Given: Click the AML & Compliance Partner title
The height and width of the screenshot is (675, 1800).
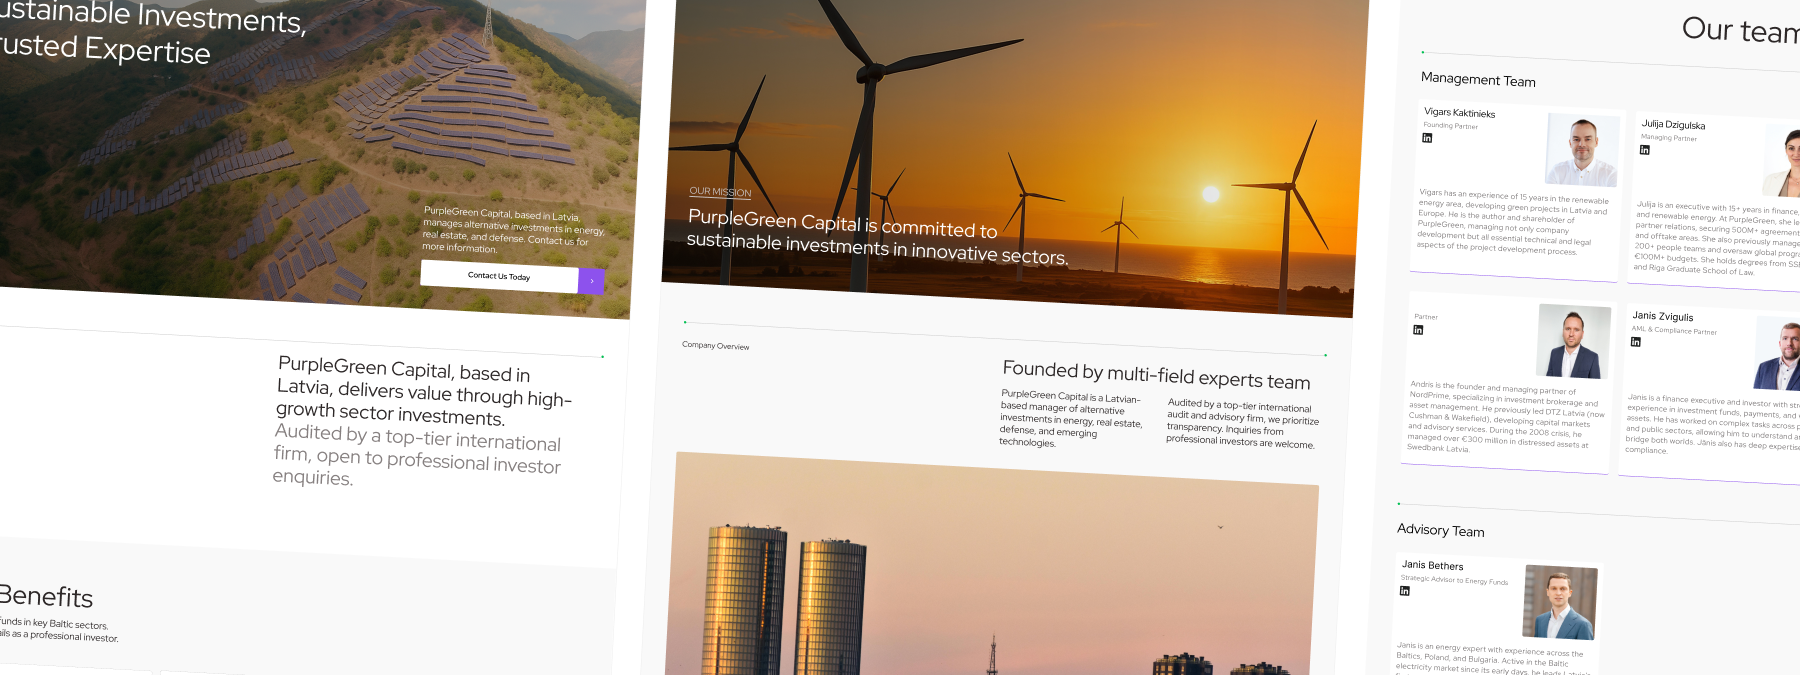Looking at the screenshot, I should [x=1674, y=330].
